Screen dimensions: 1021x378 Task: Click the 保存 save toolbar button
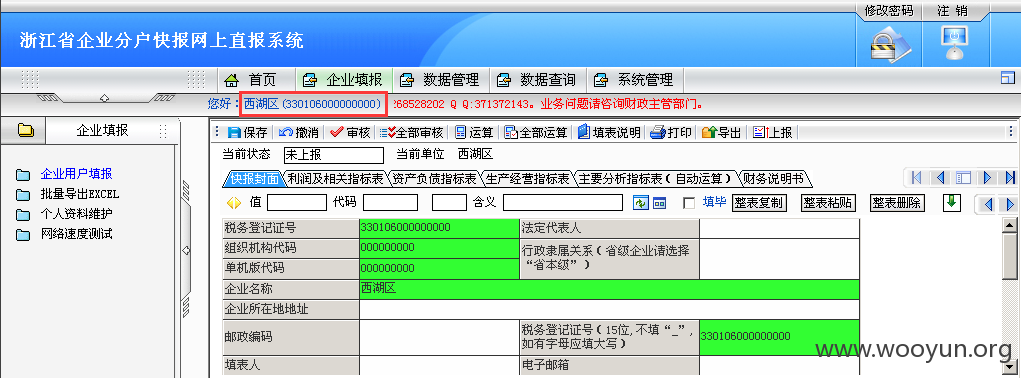(247, 133)
